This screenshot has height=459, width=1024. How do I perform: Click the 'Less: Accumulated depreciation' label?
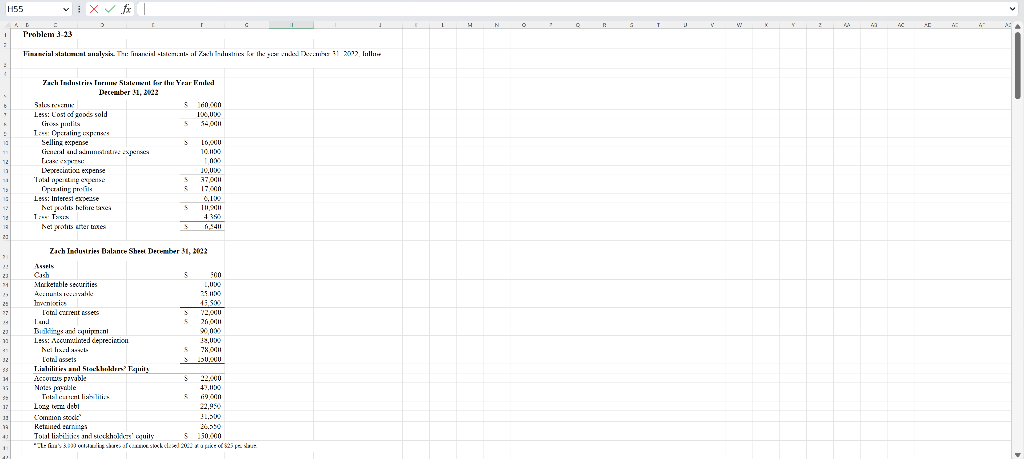coord(81,340)
